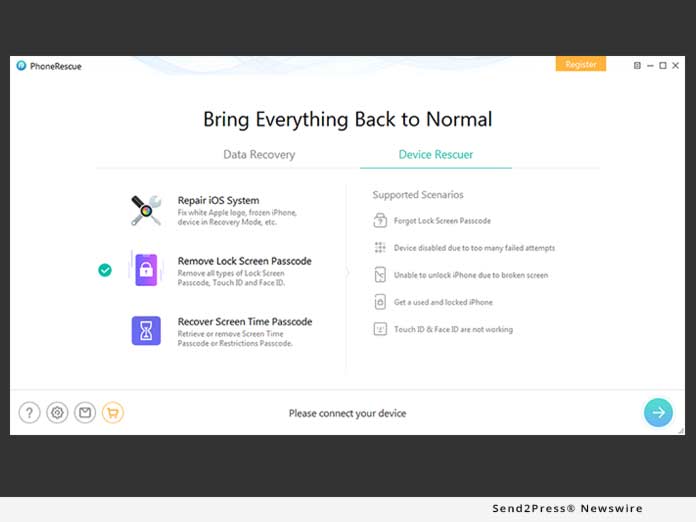
Task: Select the Remove Lock Screen Passcode phone icon
Action: (x=146, y=270)
